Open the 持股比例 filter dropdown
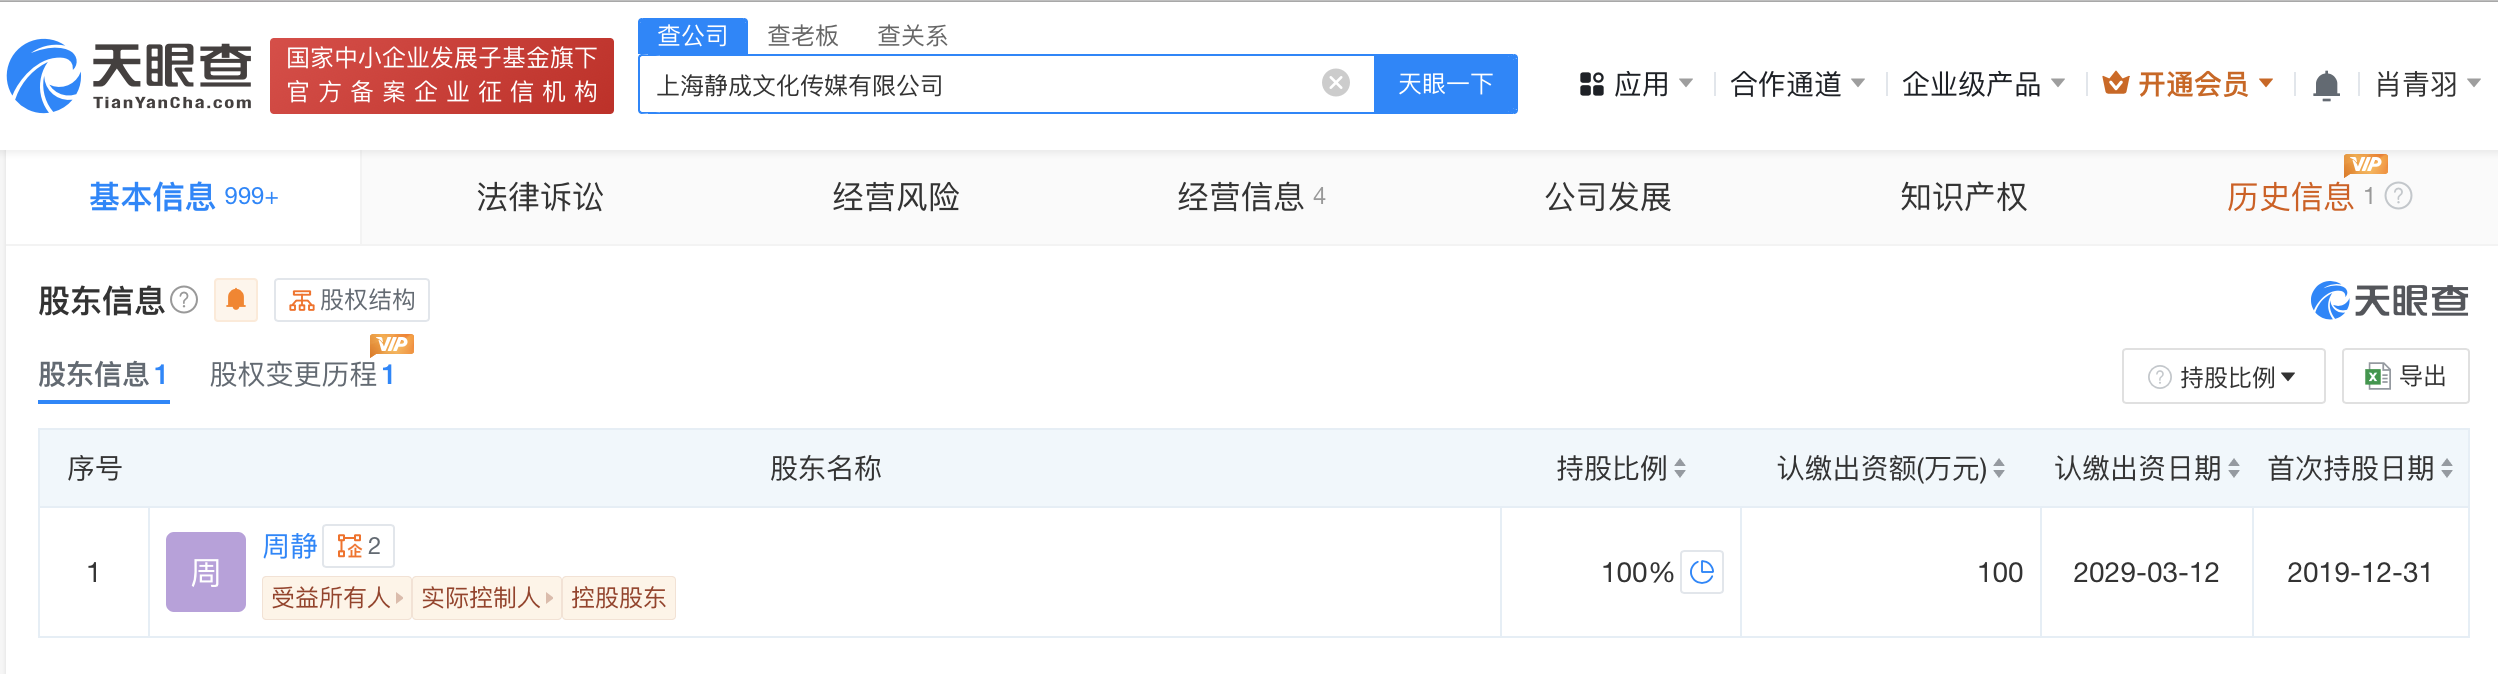 2223,377
